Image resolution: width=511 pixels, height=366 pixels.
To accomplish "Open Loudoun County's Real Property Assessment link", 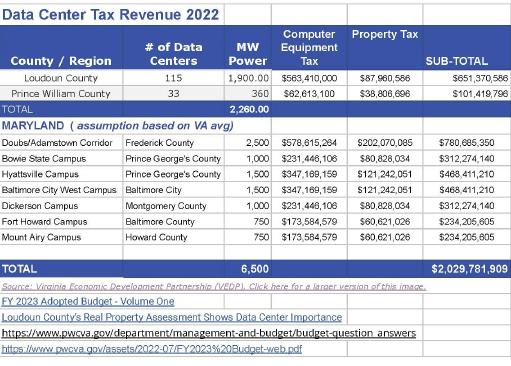I will (172, 317).
